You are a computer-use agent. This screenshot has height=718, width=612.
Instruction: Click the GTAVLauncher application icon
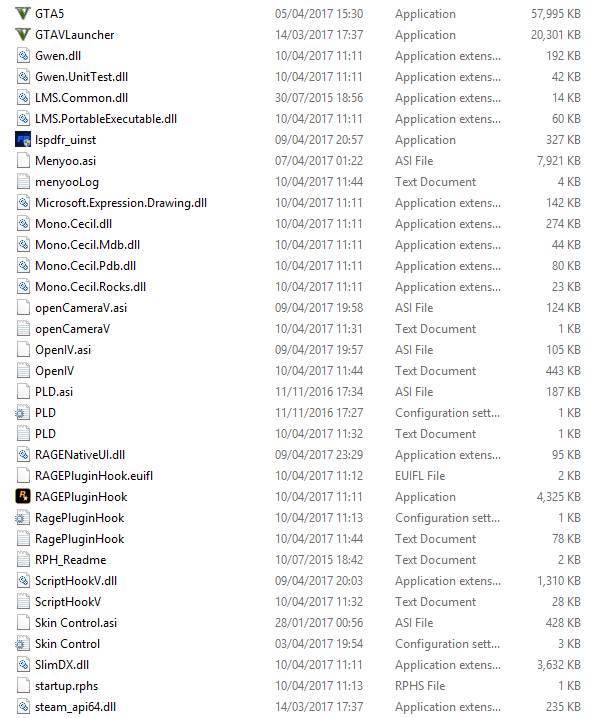23,35
